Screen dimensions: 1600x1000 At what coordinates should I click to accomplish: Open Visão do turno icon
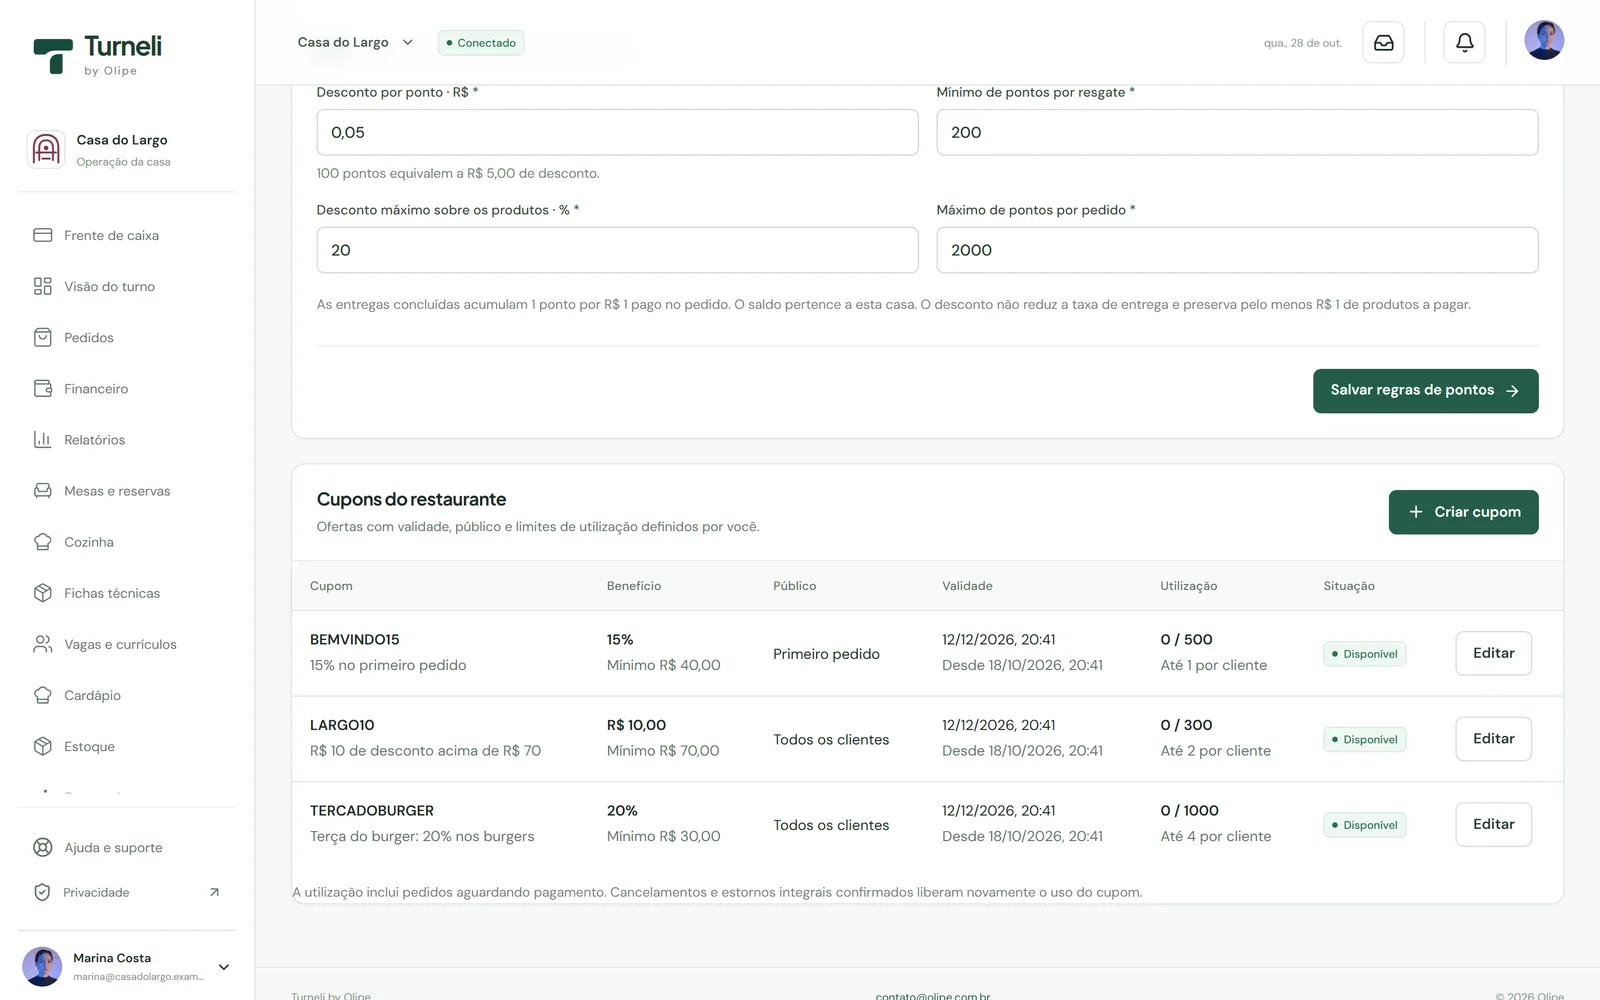pyautogui.click(x=43, y=286)
